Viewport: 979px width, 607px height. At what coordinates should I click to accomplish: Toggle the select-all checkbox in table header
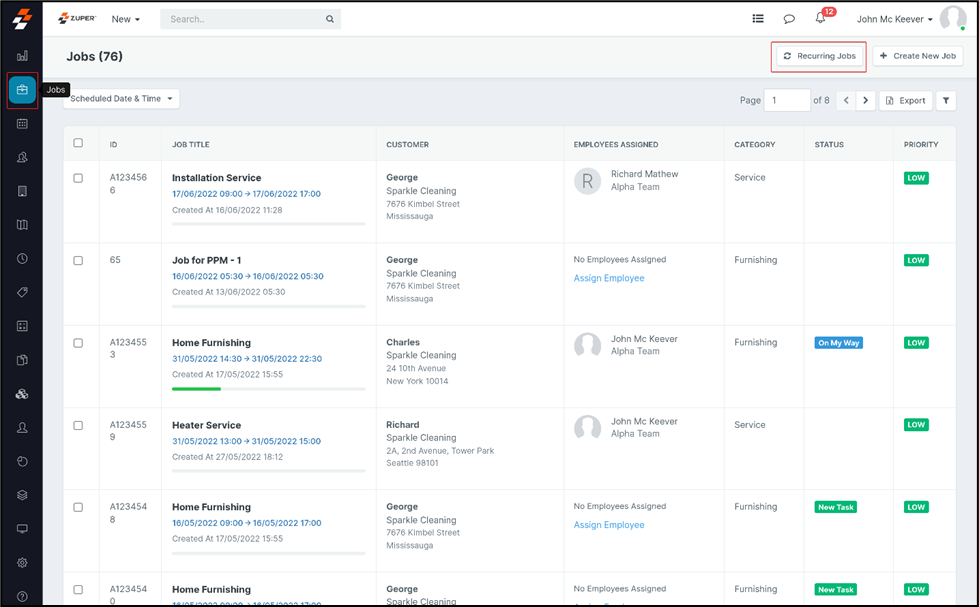[x=79, y=143]
